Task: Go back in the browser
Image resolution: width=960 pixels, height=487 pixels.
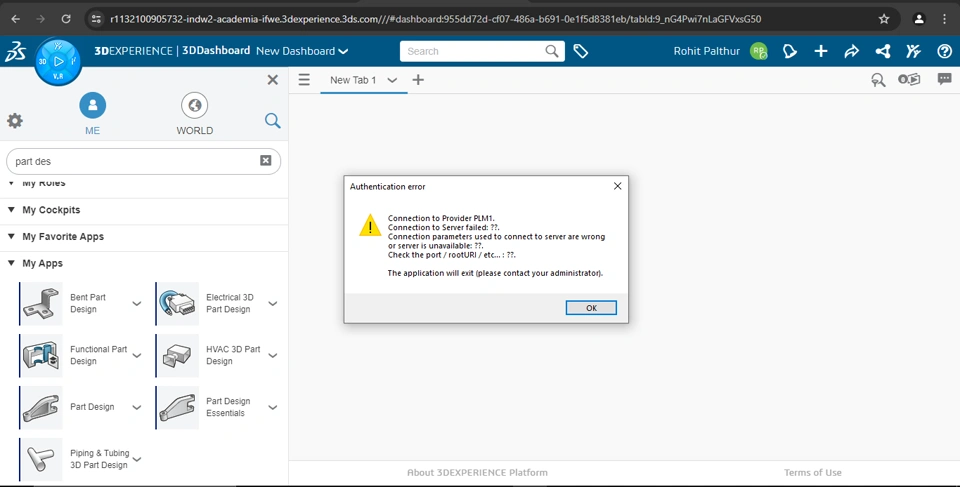Action: click(16, 19)
